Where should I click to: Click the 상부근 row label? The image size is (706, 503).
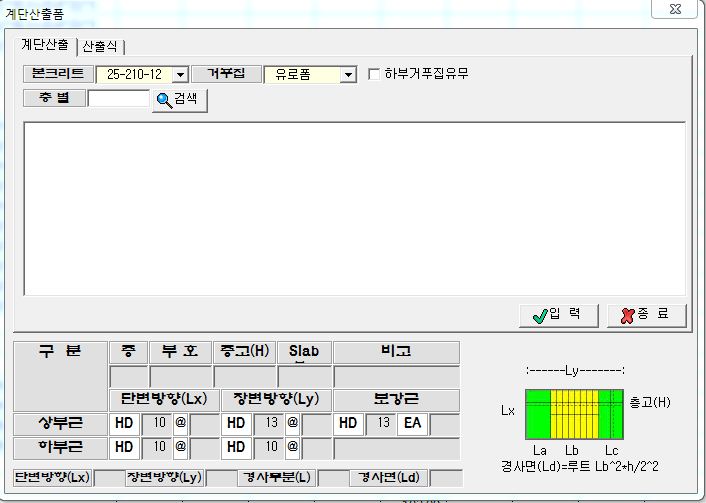(x=60, y=424)
